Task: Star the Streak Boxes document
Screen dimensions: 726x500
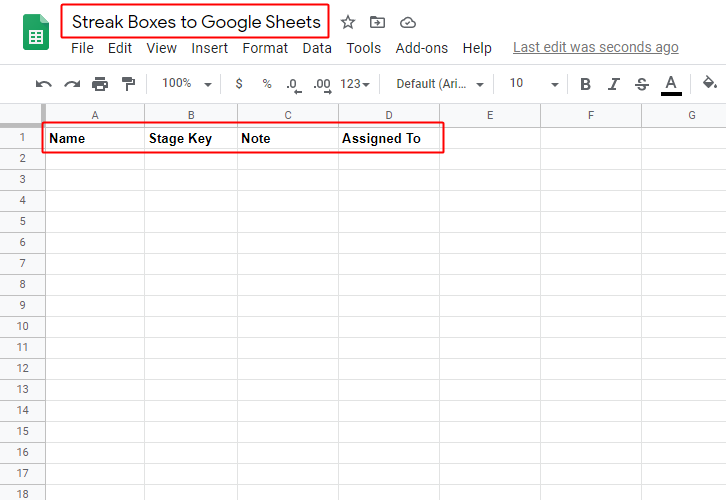Action: [348, 22]
